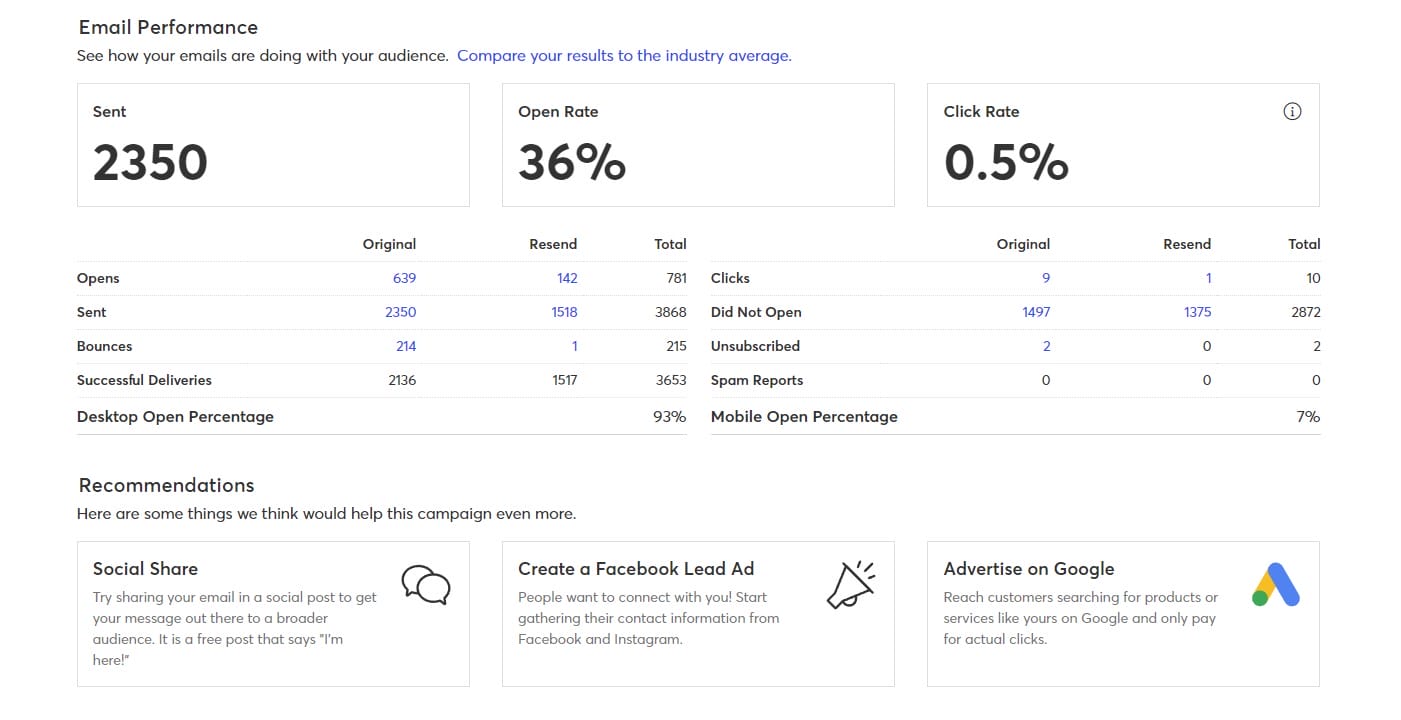Viewport: 1401px width, 720px height.
Task: Click the Facebook Lead Ad megaphone icon
Action: [x=849, y=584]
